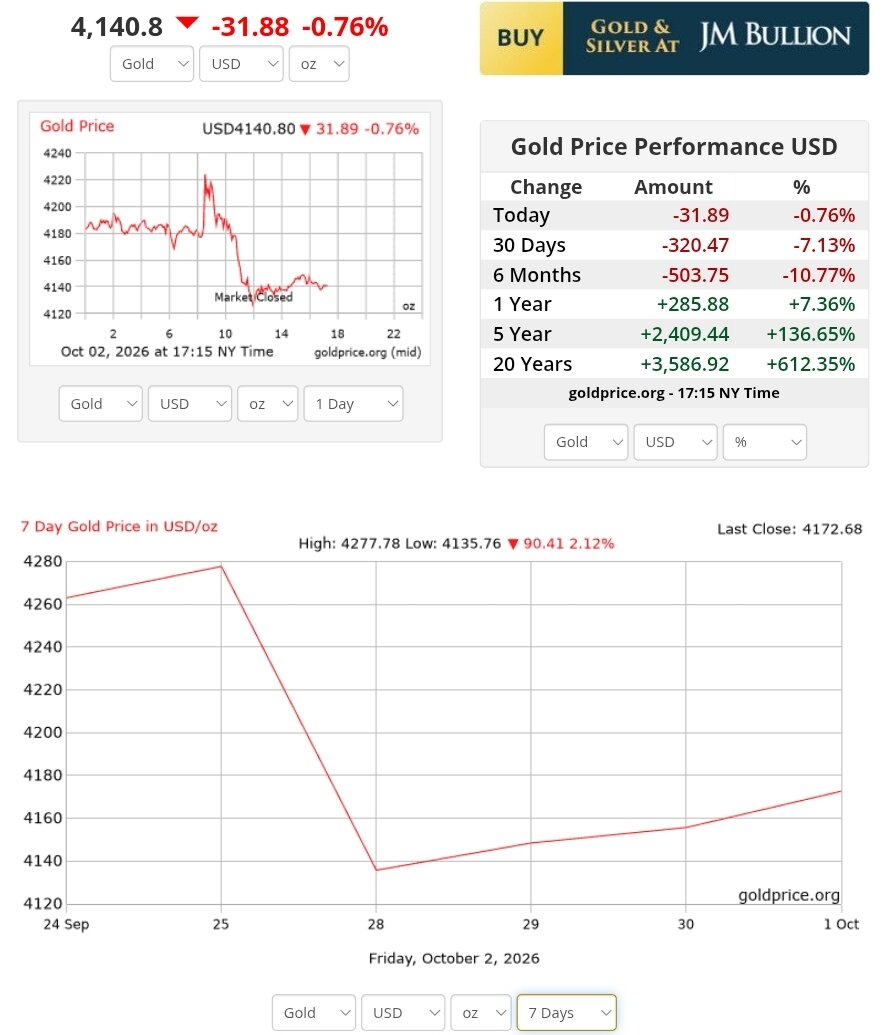
Task: Click the JM Bullion banner ad
Action: click(x=674, y=38)
